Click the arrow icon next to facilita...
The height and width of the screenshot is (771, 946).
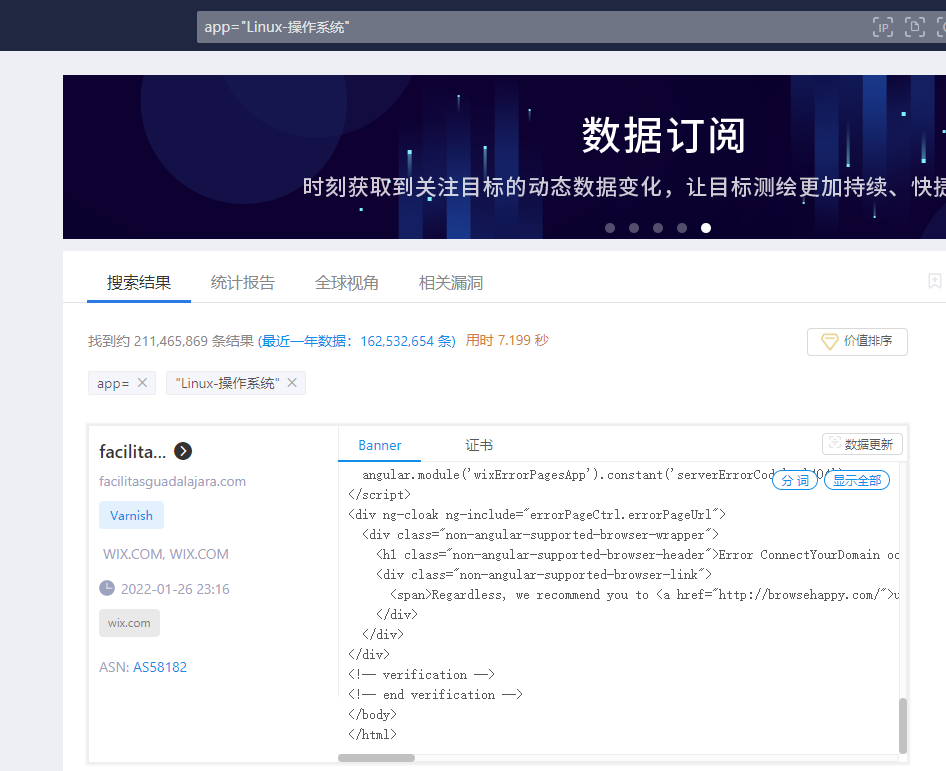click(183, 451)
